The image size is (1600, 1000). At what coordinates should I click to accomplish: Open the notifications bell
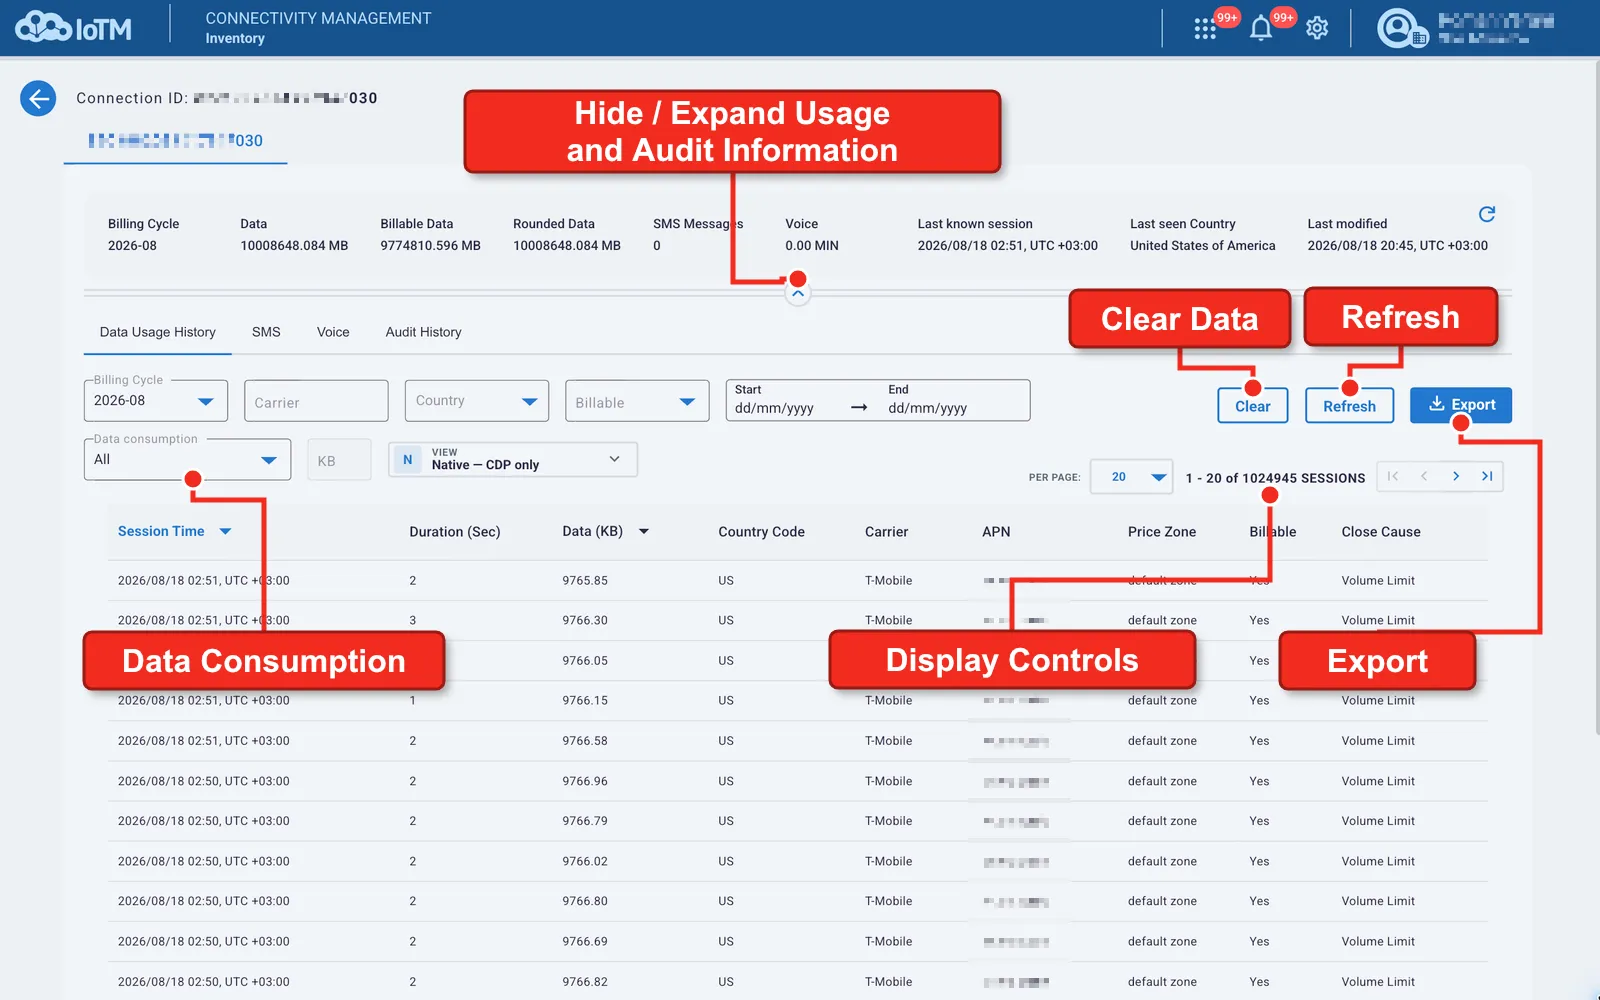(1261, 28)
